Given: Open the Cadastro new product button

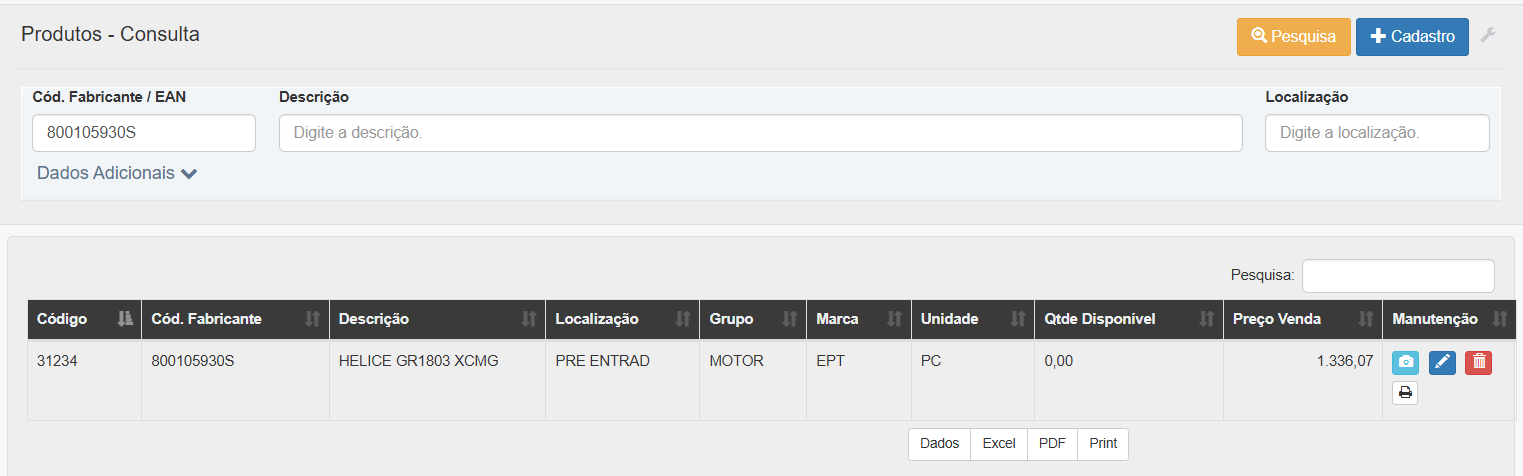Looking at the screenshot, I should click(x=1412, y=36).
